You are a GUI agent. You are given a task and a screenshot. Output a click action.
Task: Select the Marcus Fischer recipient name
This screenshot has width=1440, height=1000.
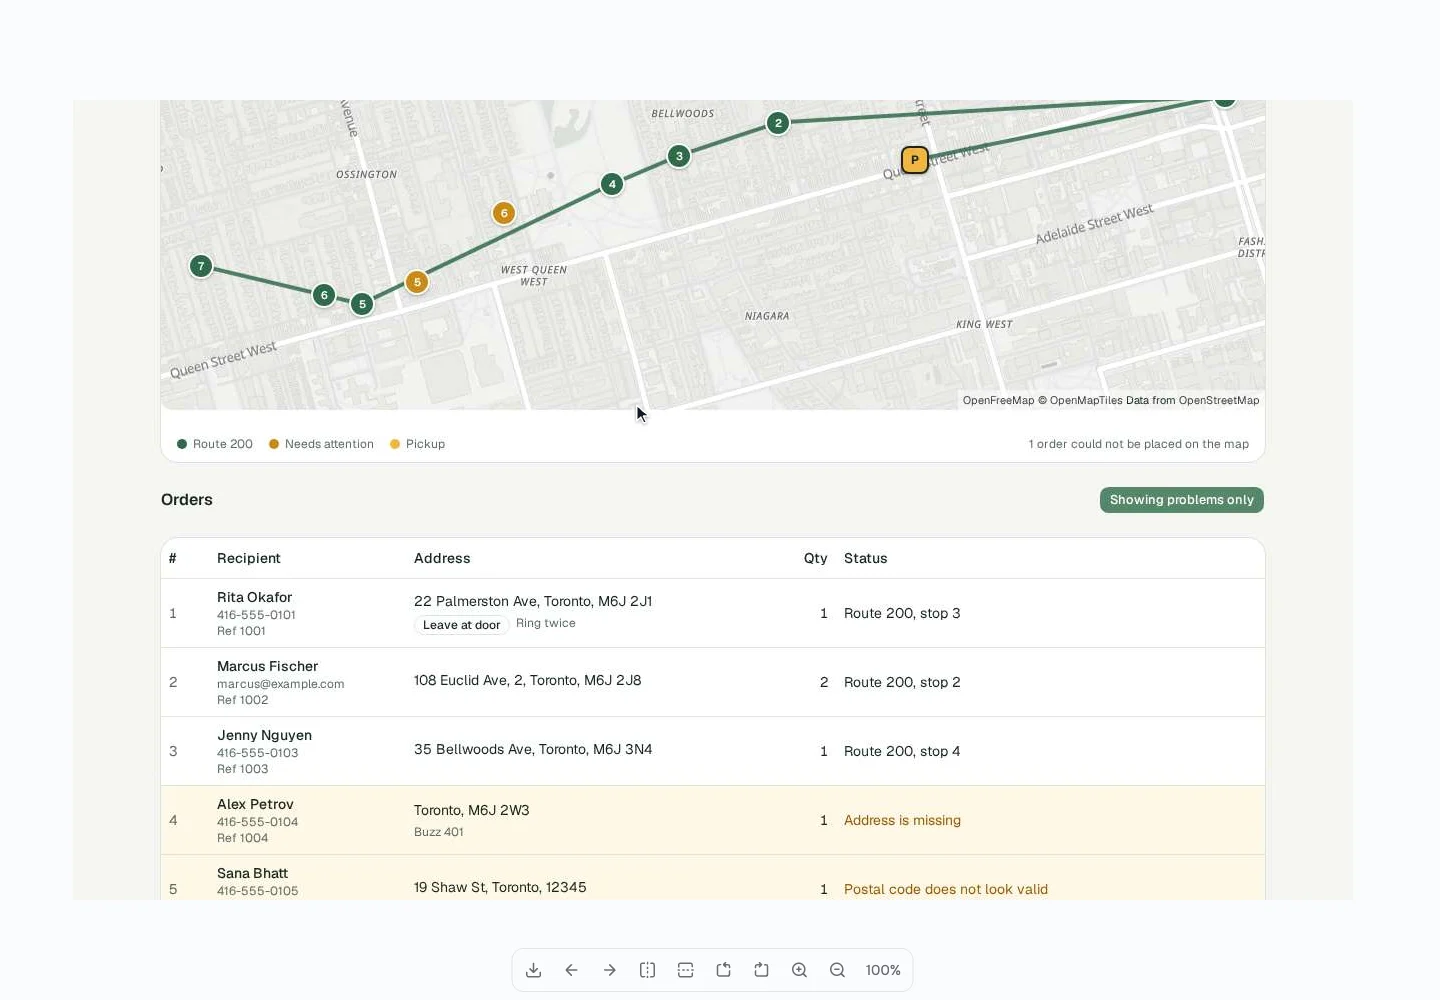point(268,666)
